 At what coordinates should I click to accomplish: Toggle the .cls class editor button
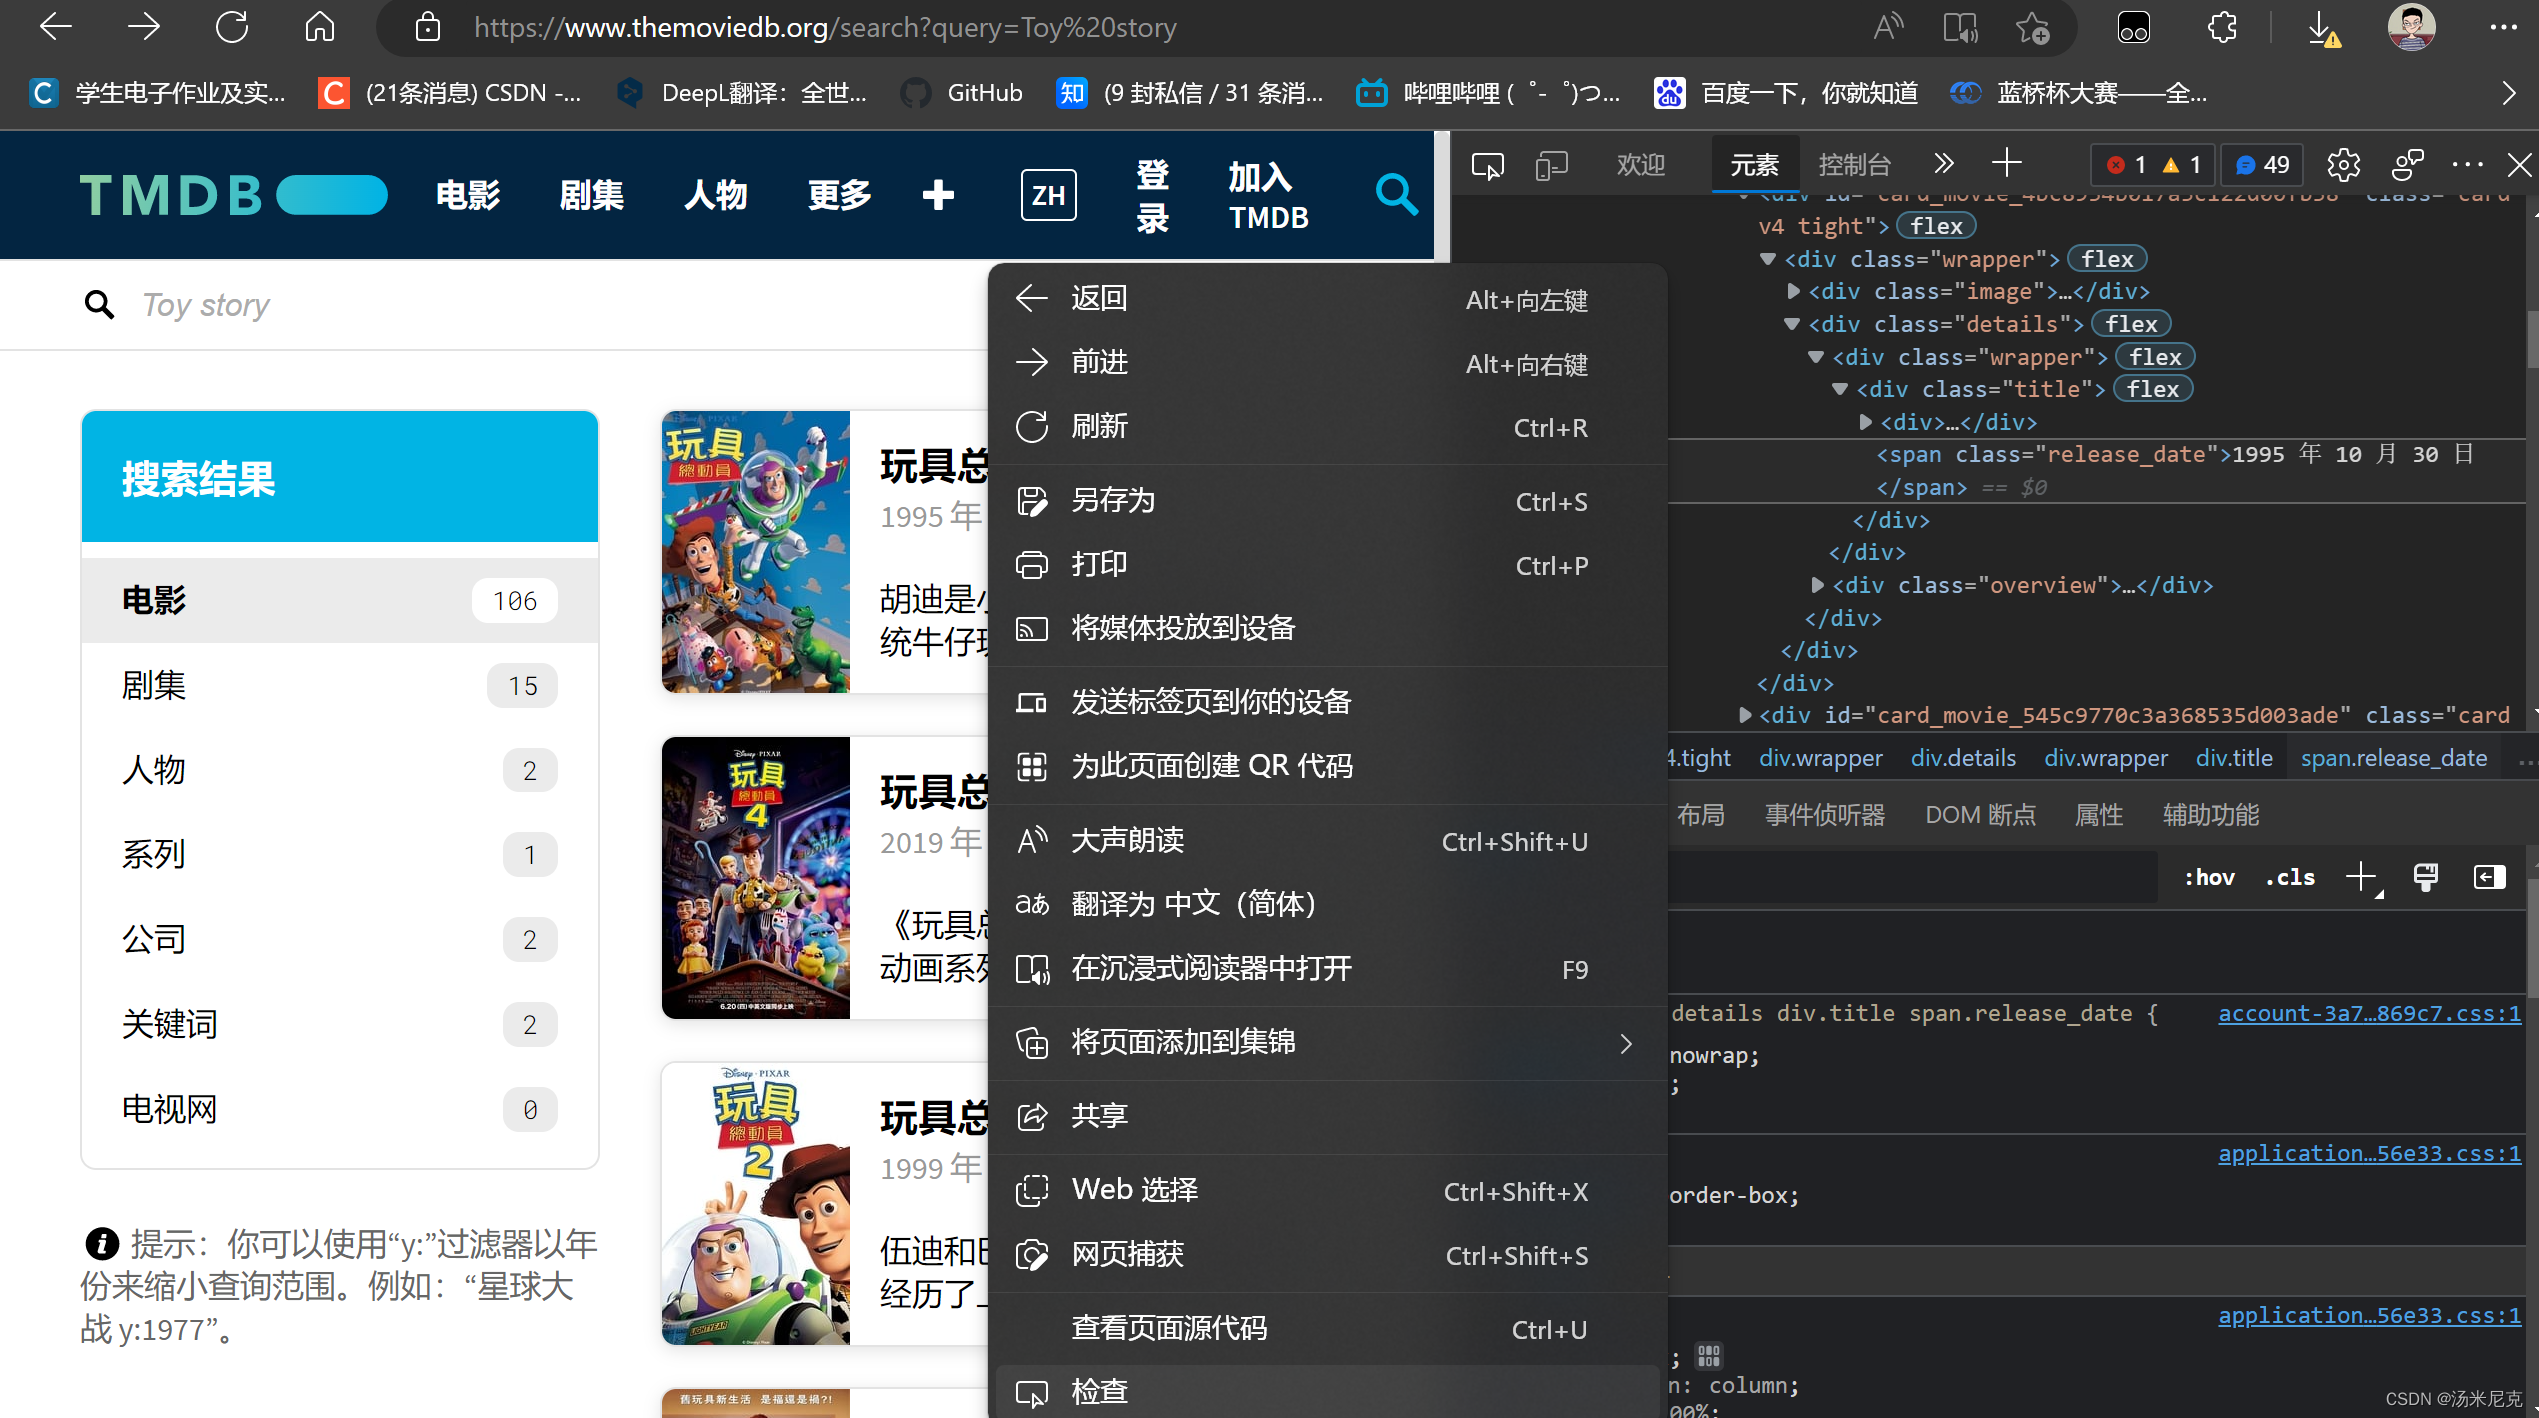point(2290,877)
